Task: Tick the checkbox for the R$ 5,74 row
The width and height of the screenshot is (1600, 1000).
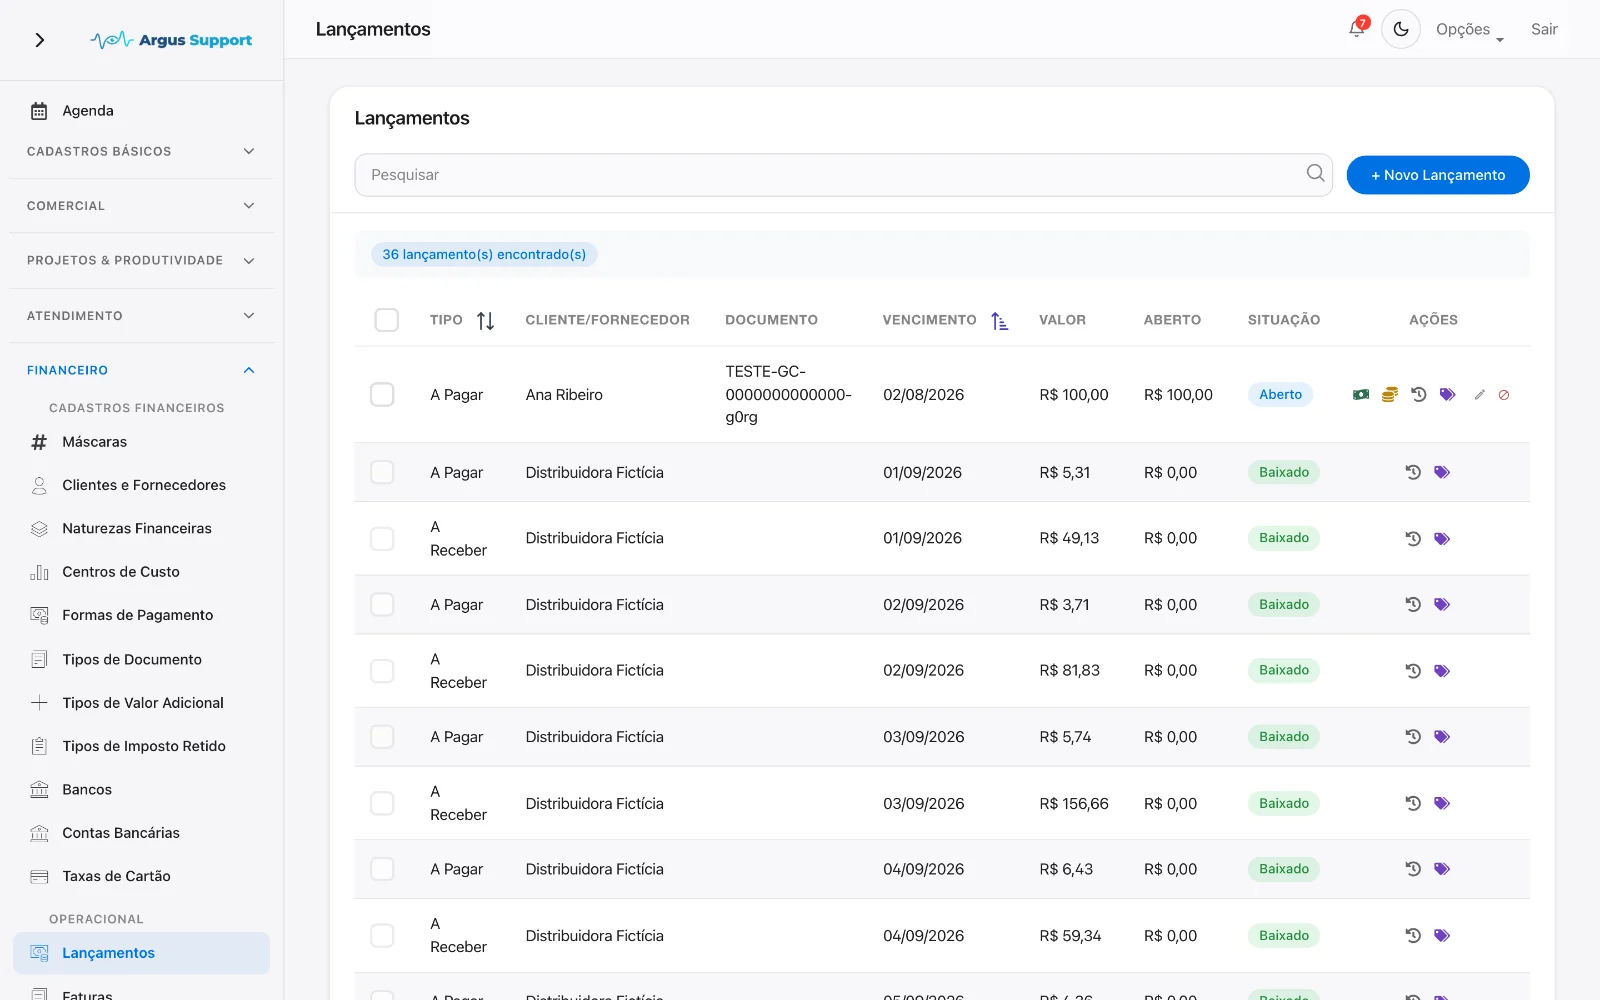Action: pos(382,737)
